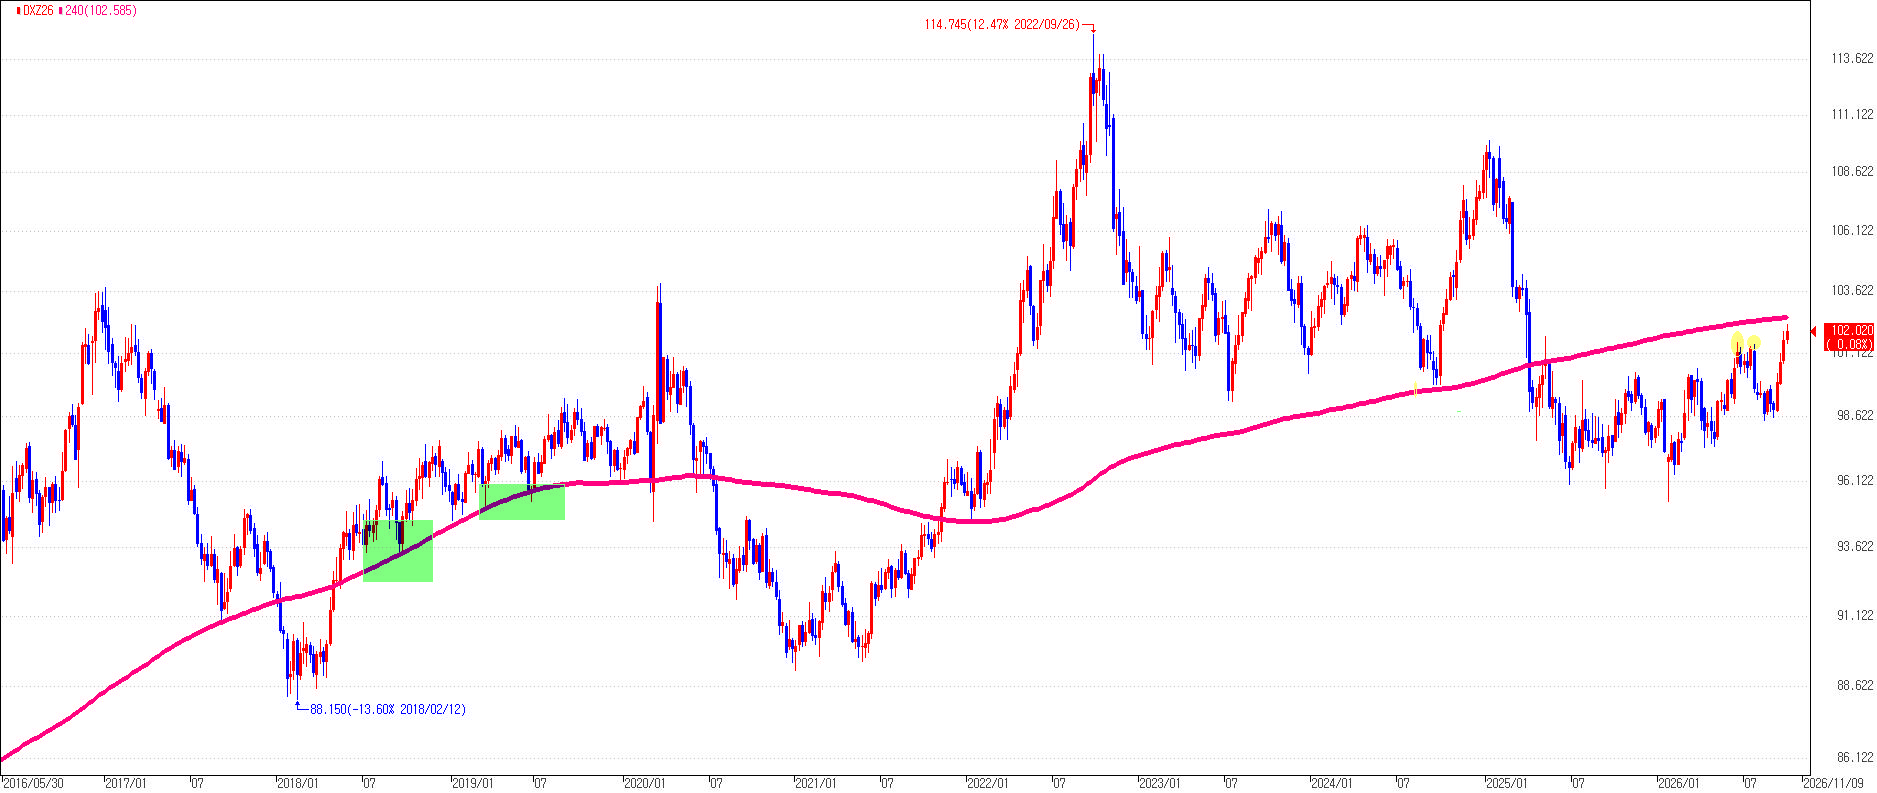Click the 108.622 price axis label
This screenshot has width=1877, height=793.
[x=1852, y=171]
